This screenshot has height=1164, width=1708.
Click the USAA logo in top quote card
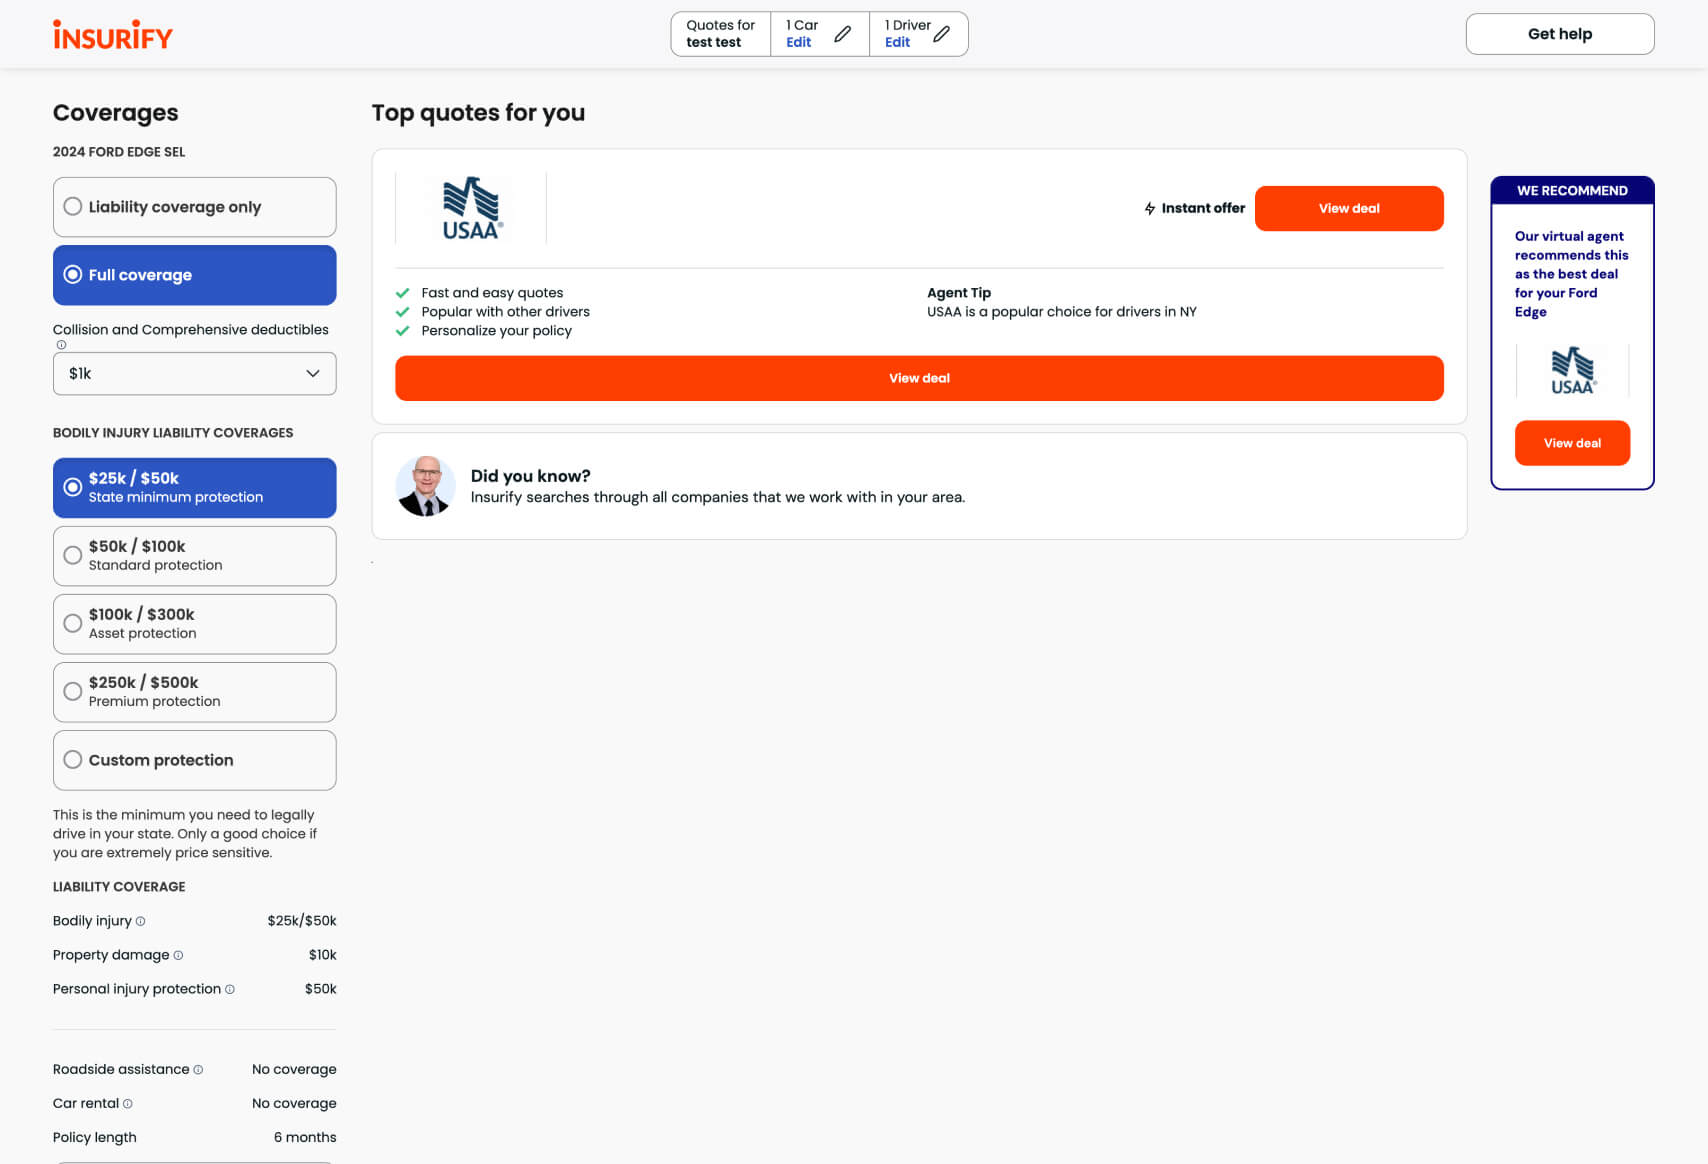click(x=471, y=208)
